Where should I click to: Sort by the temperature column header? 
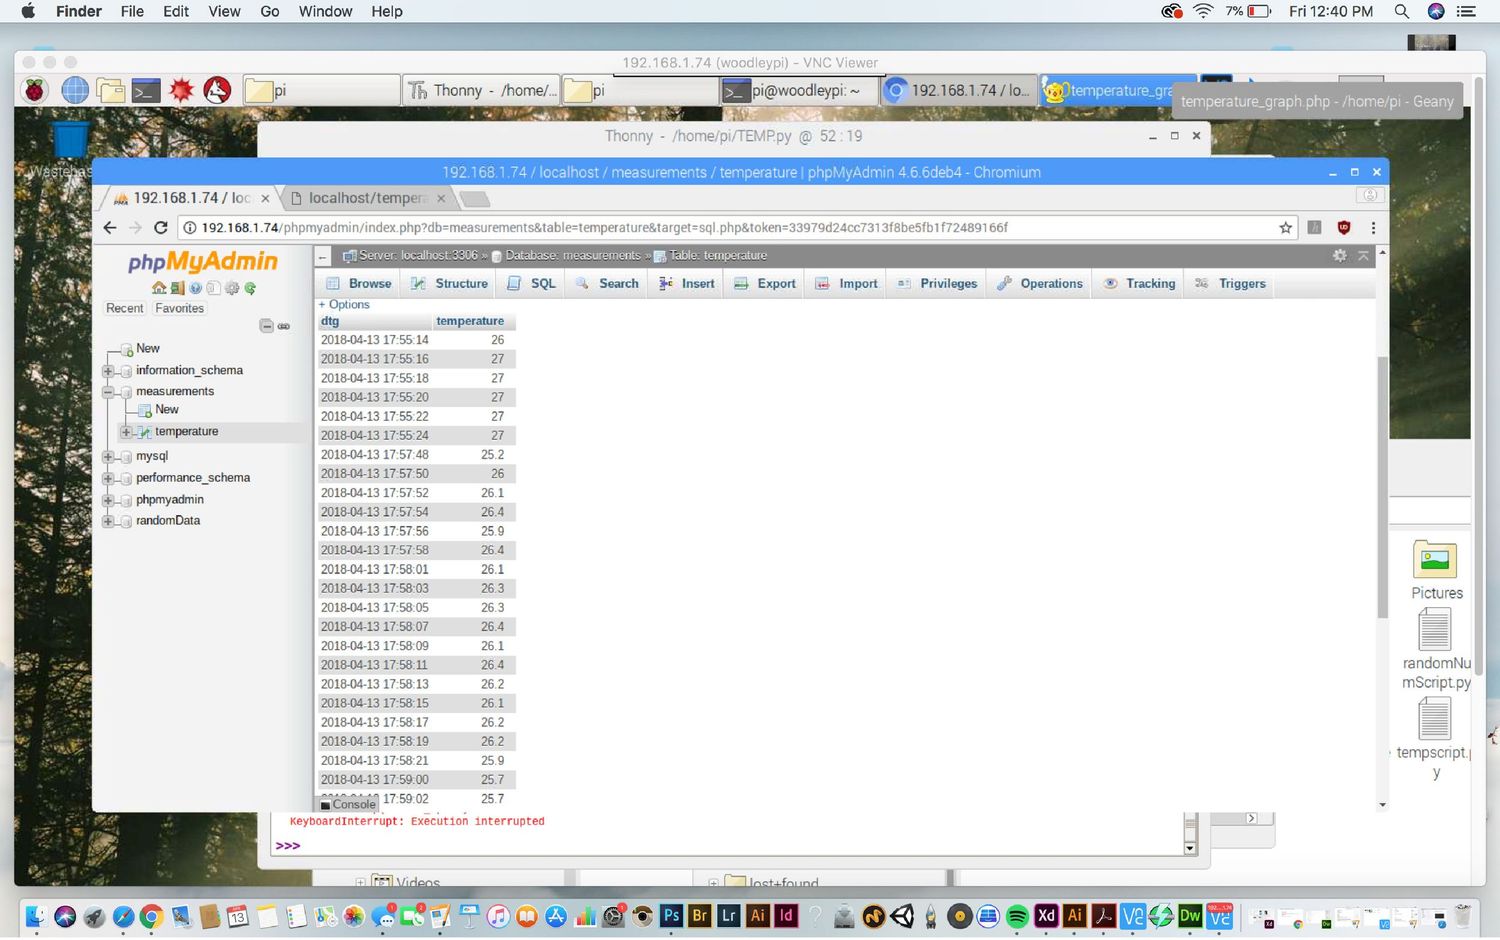tap(470, 321)
